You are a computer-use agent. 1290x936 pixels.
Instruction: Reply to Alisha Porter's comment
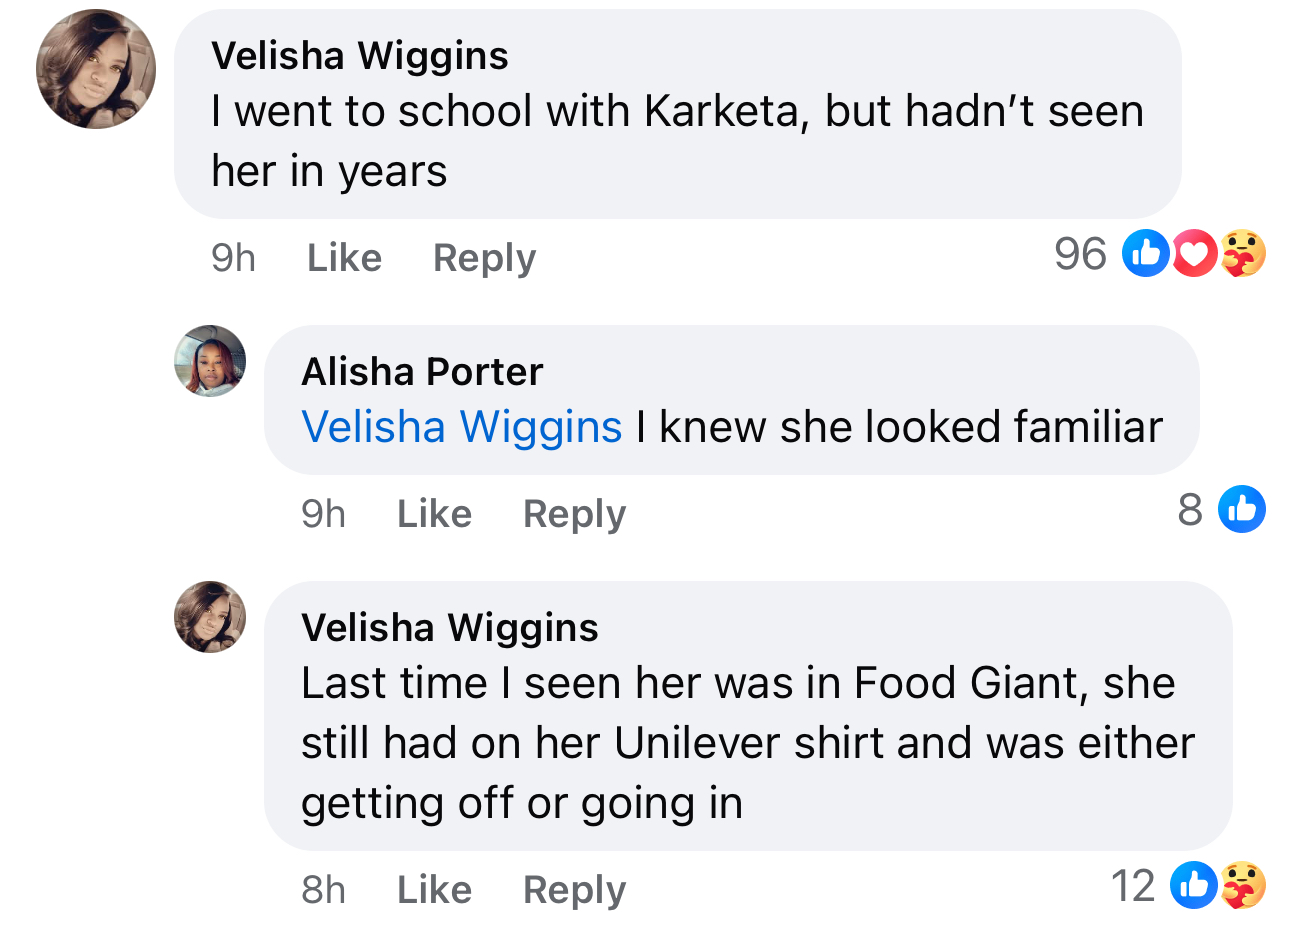click(x=574, y=514)
